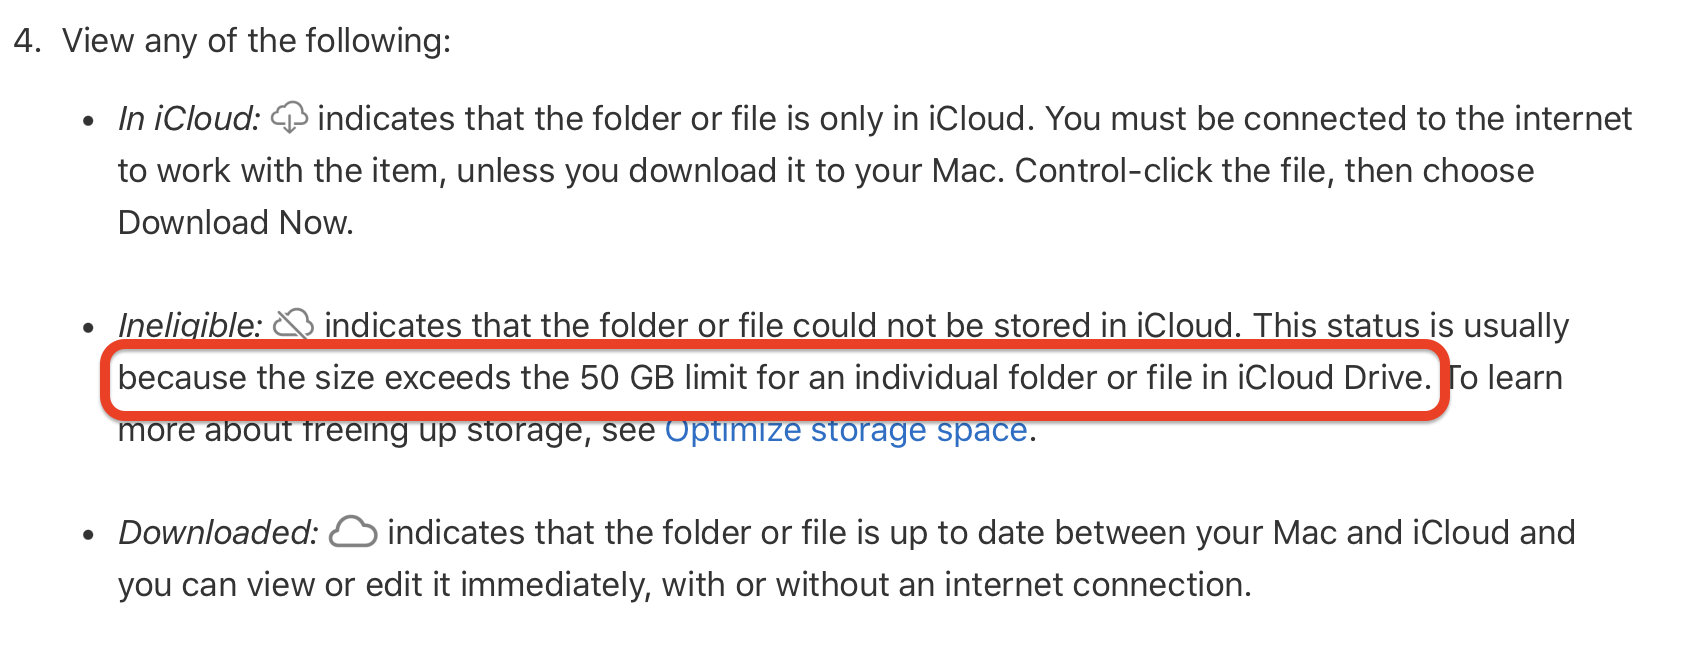Click the bullet before Downloaded
Screen dimensions: 1702x648
pos(89,536)
